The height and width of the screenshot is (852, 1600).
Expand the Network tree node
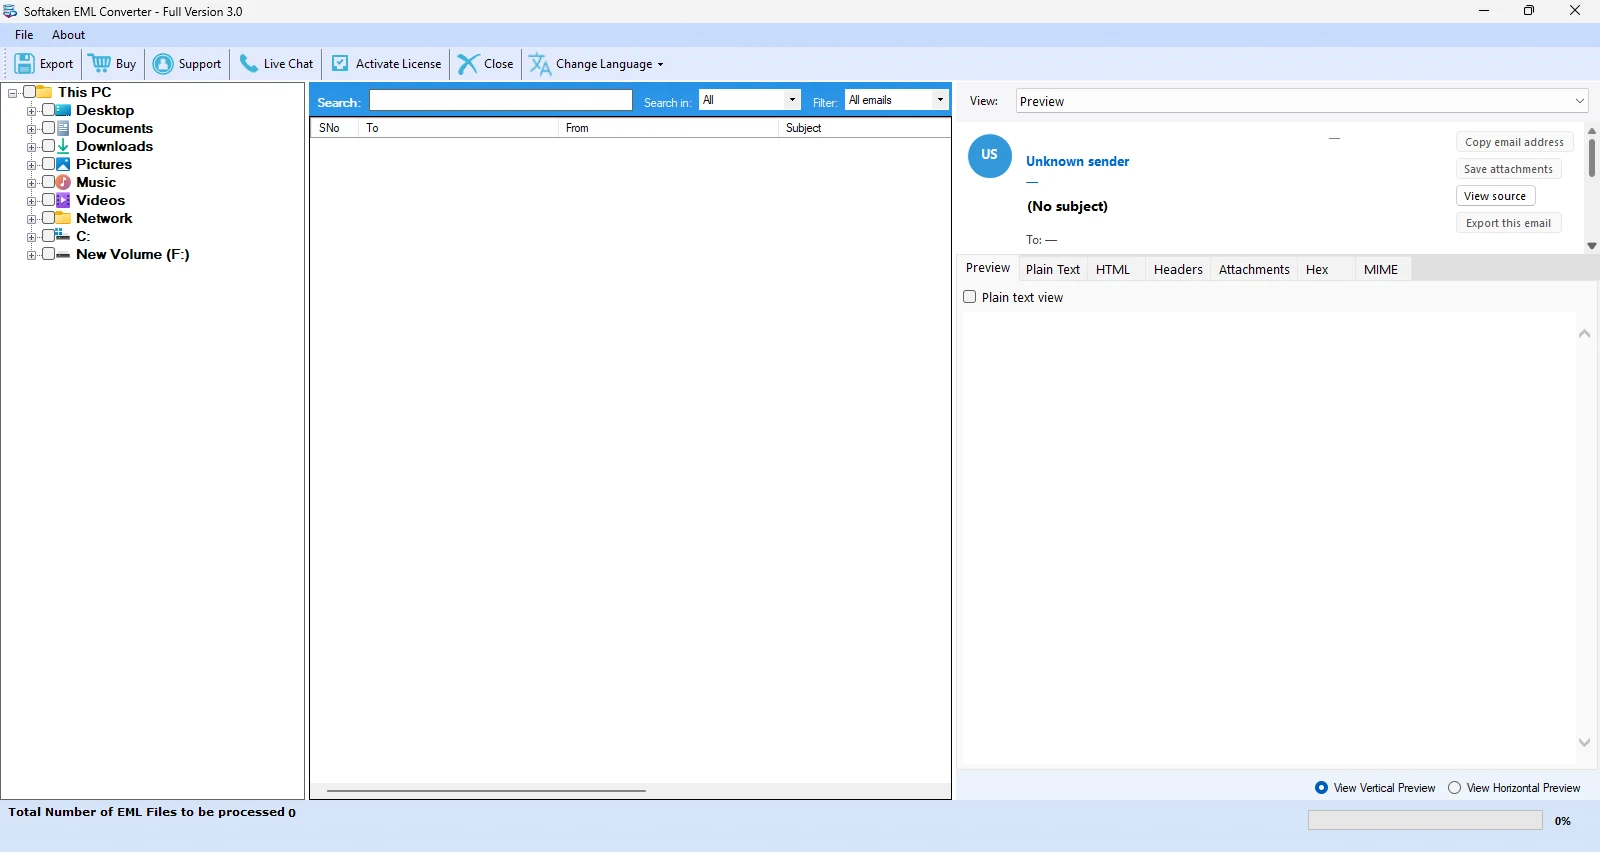point(31,219)
